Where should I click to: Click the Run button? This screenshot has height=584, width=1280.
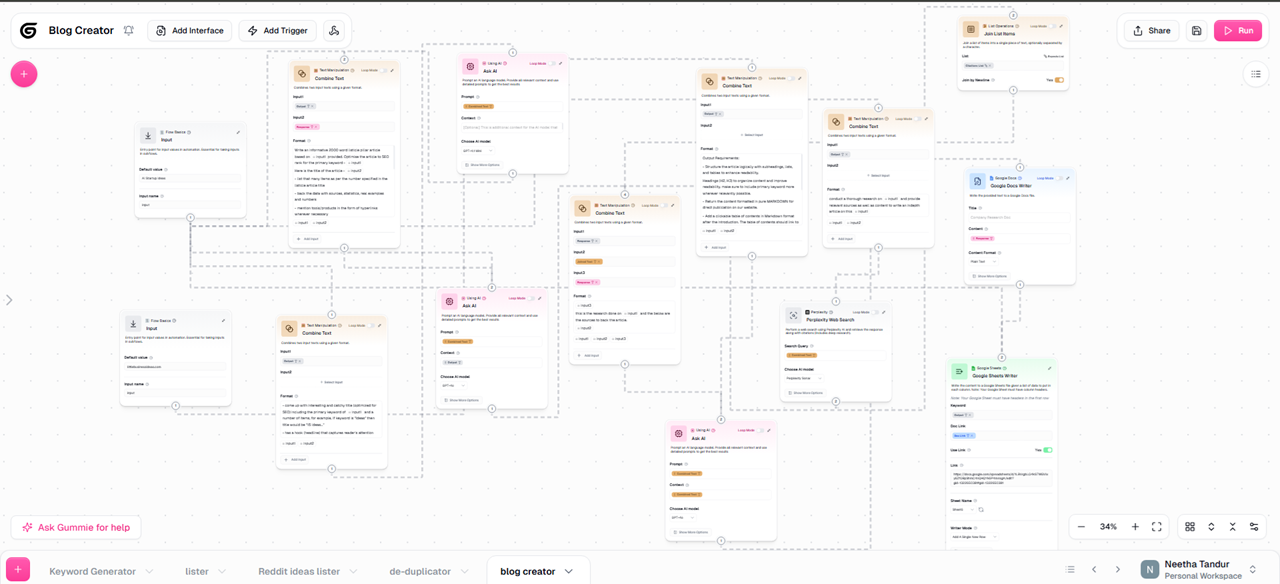click(x=1237, y=31)
